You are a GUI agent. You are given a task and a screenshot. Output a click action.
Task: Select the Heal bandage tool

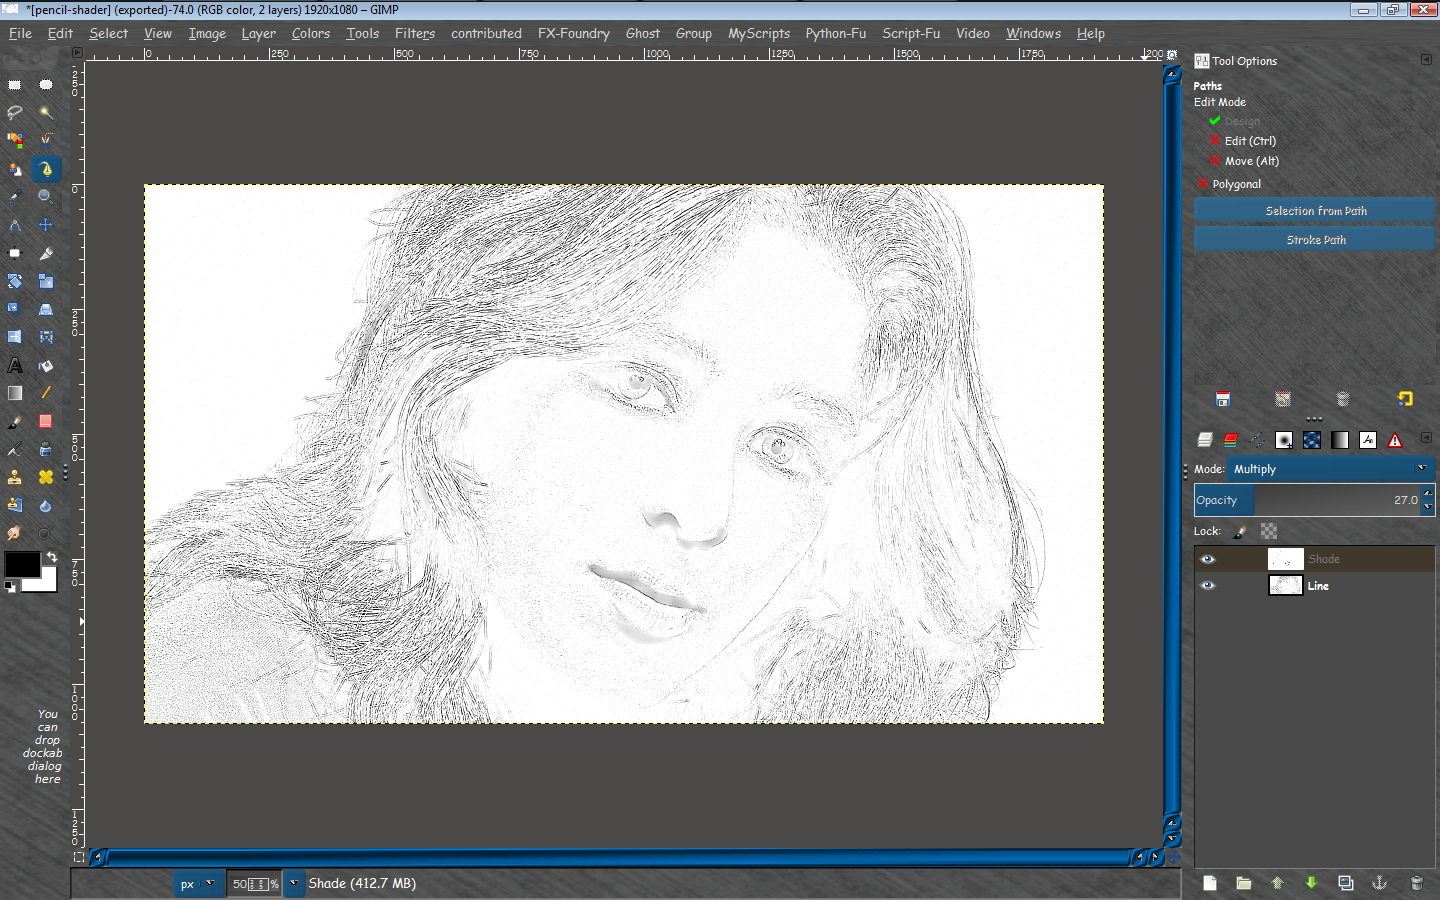(x=46, y=477)
